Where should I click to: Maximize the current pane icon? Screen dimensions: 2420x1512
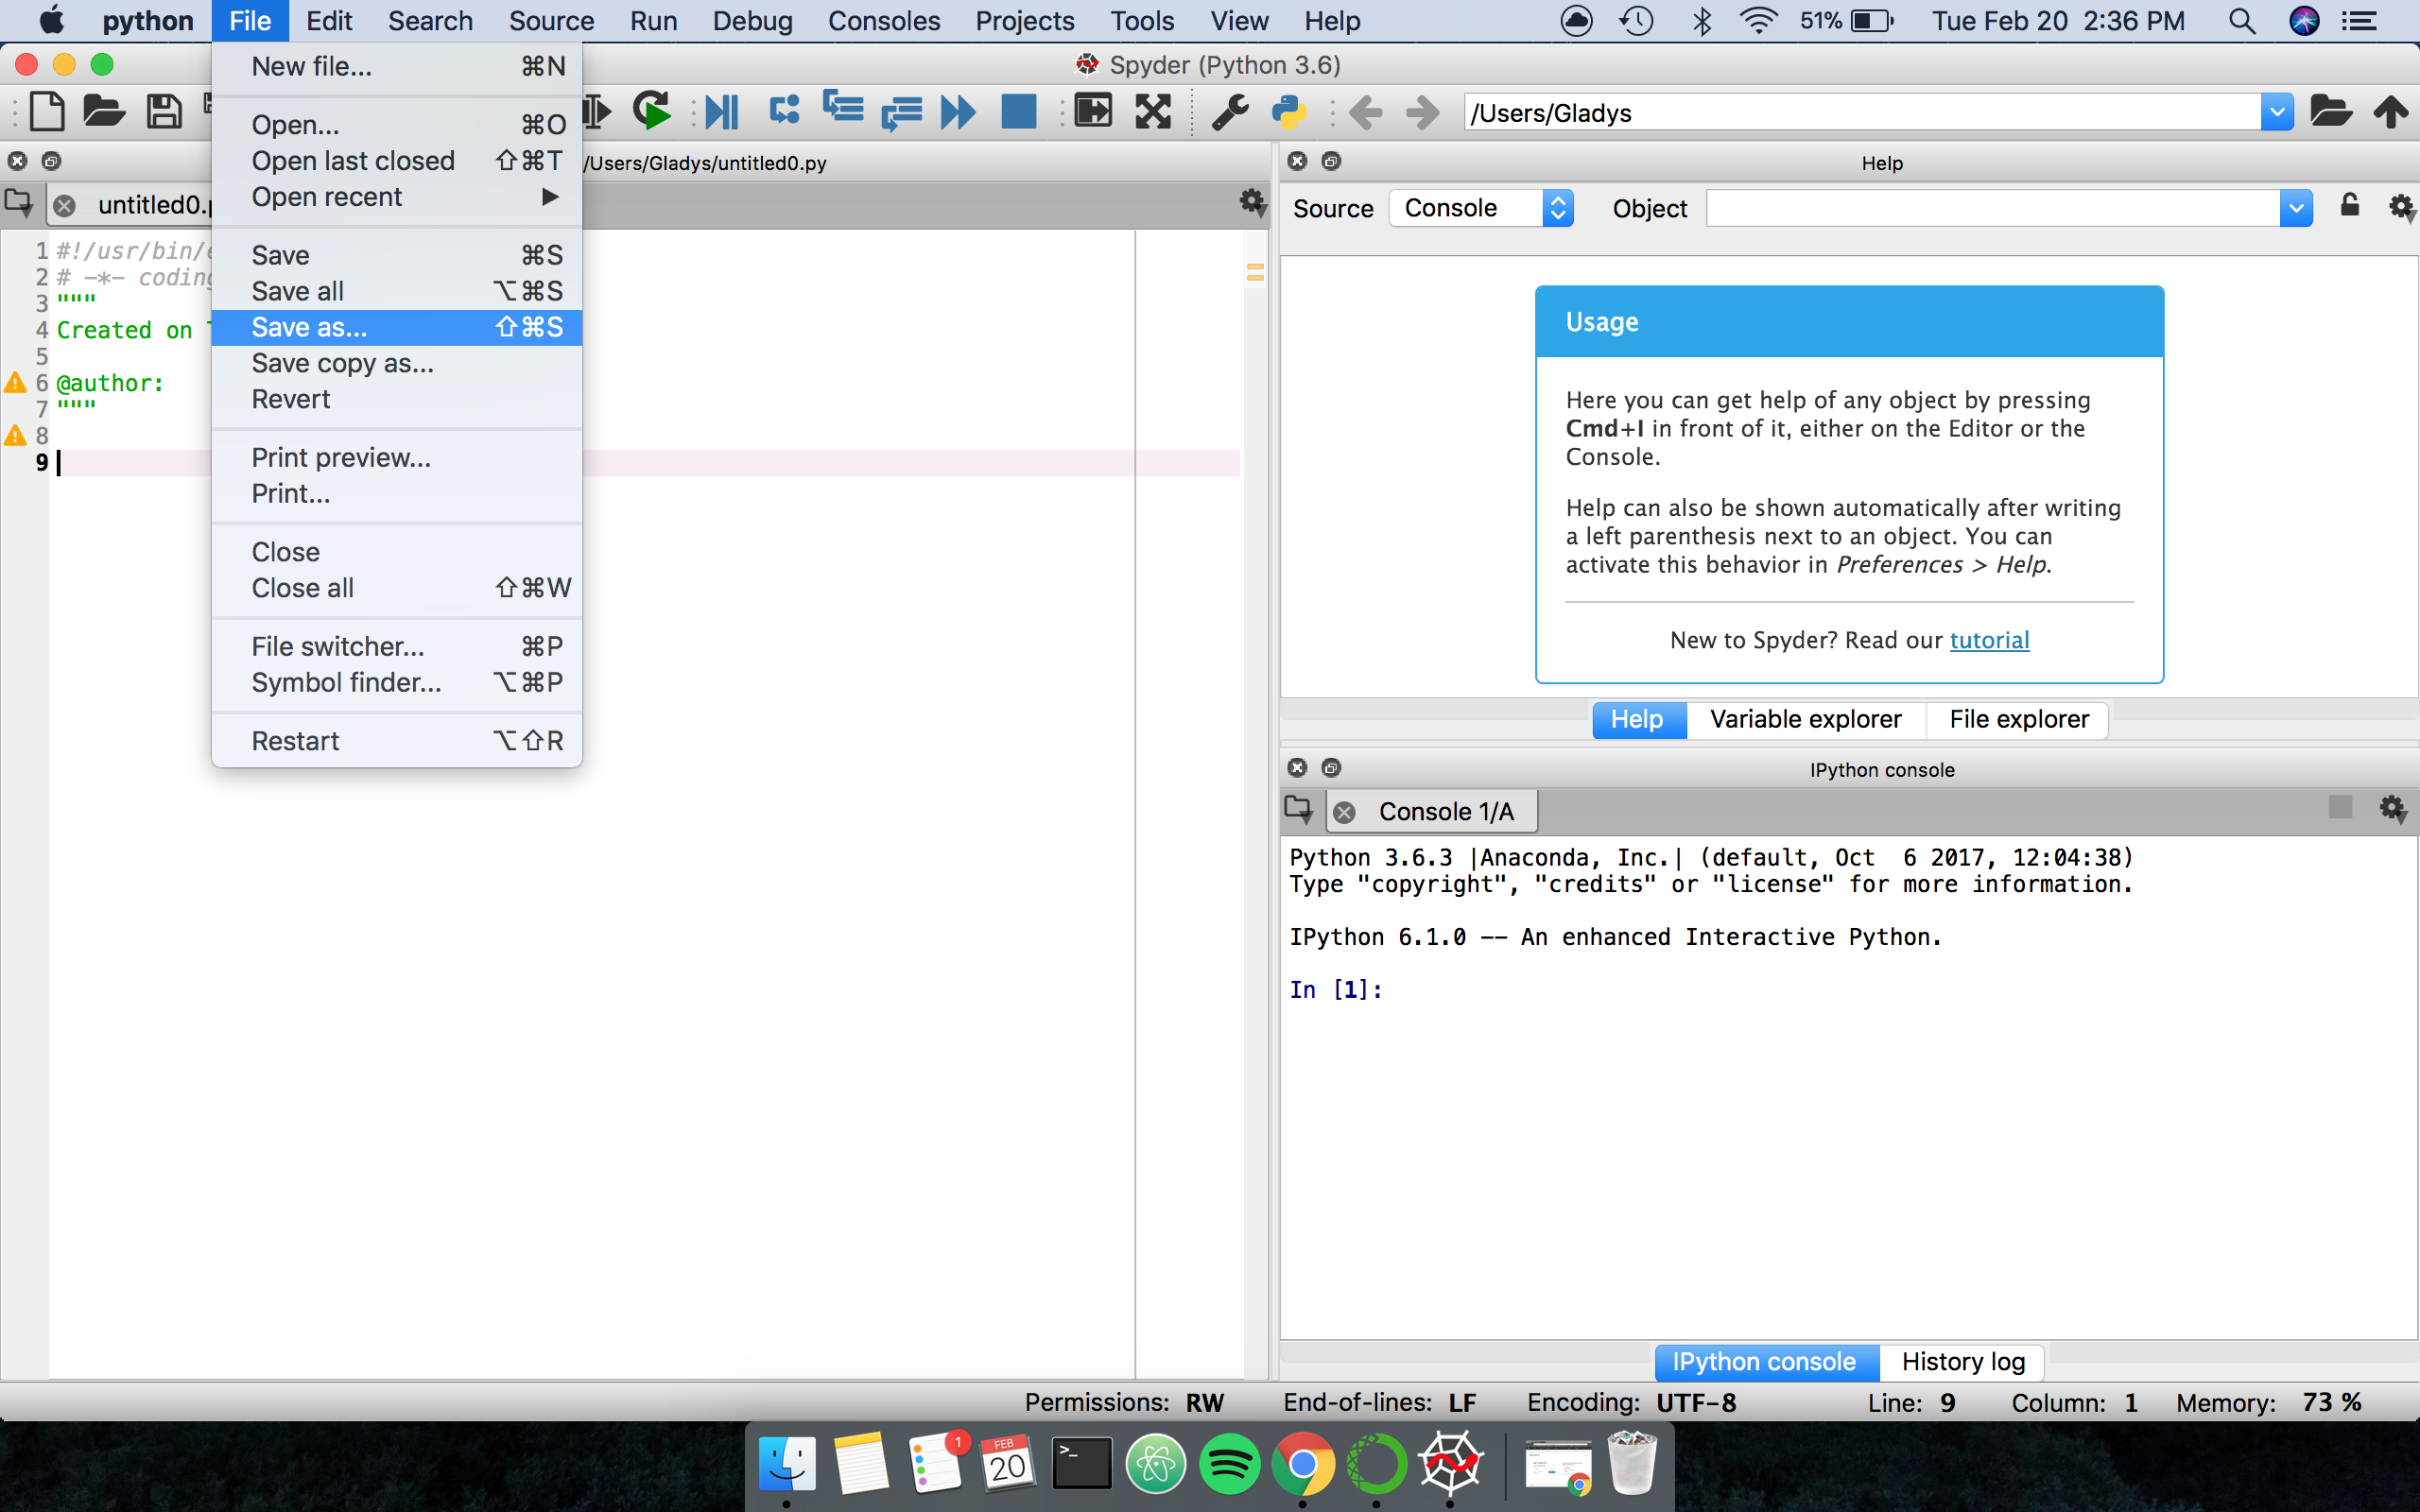[1092, 111]
